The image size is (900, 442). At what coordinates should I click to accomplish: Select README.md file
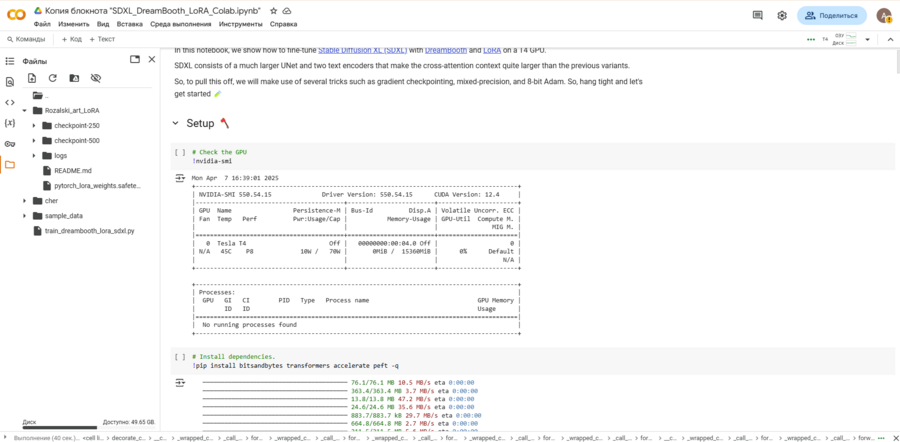point(72,170)
